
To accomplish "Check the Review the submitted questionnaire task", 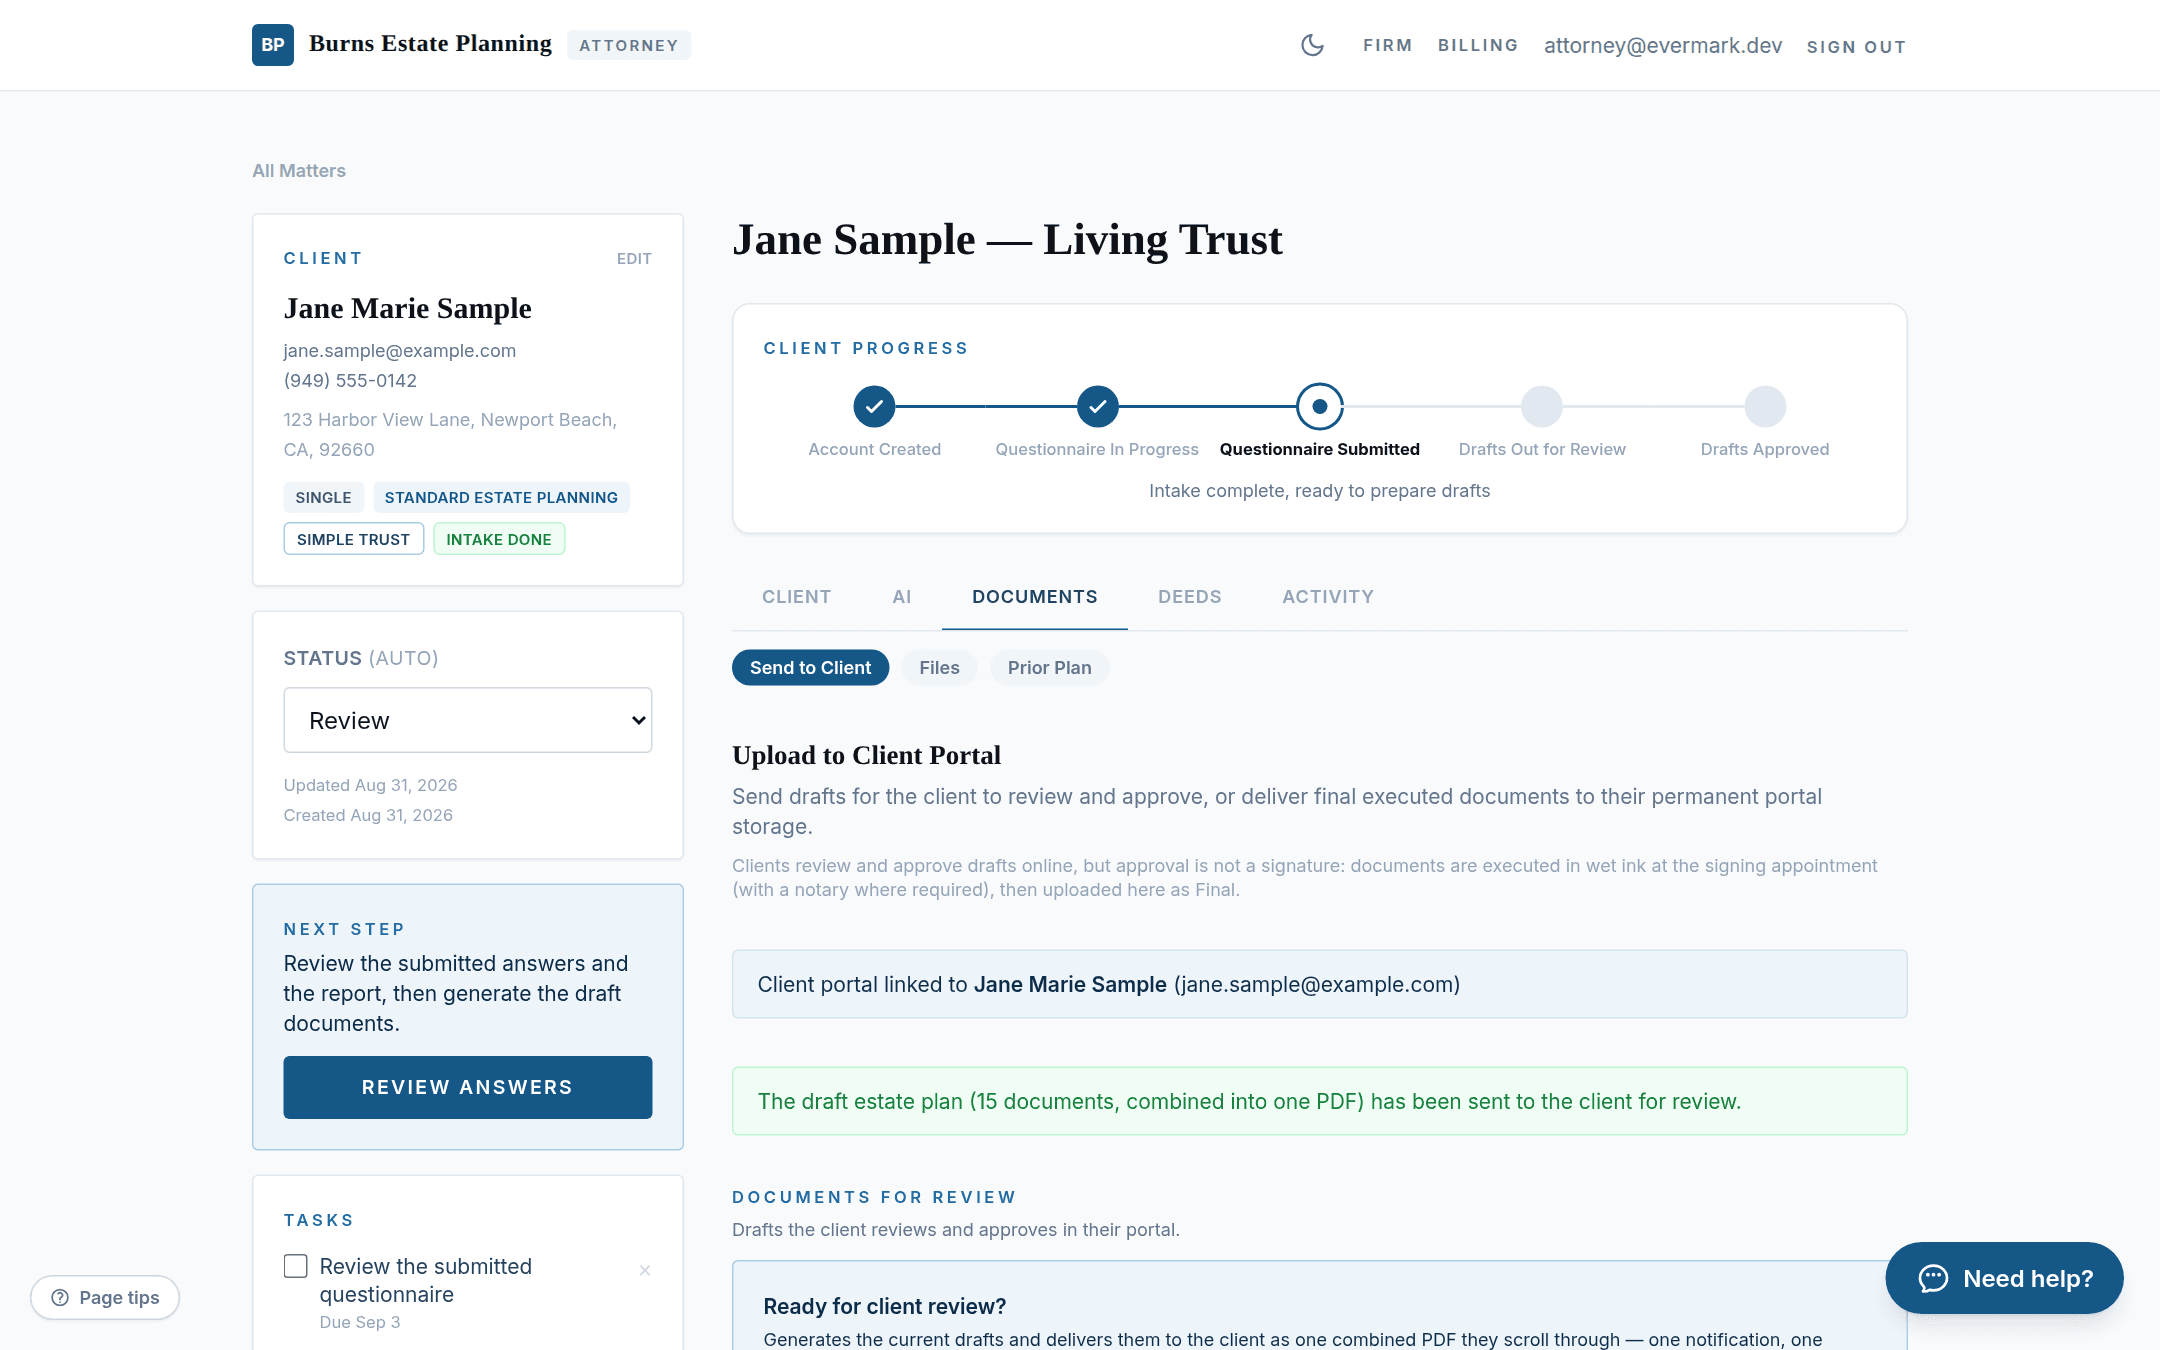I will (x=295, y=1266).
